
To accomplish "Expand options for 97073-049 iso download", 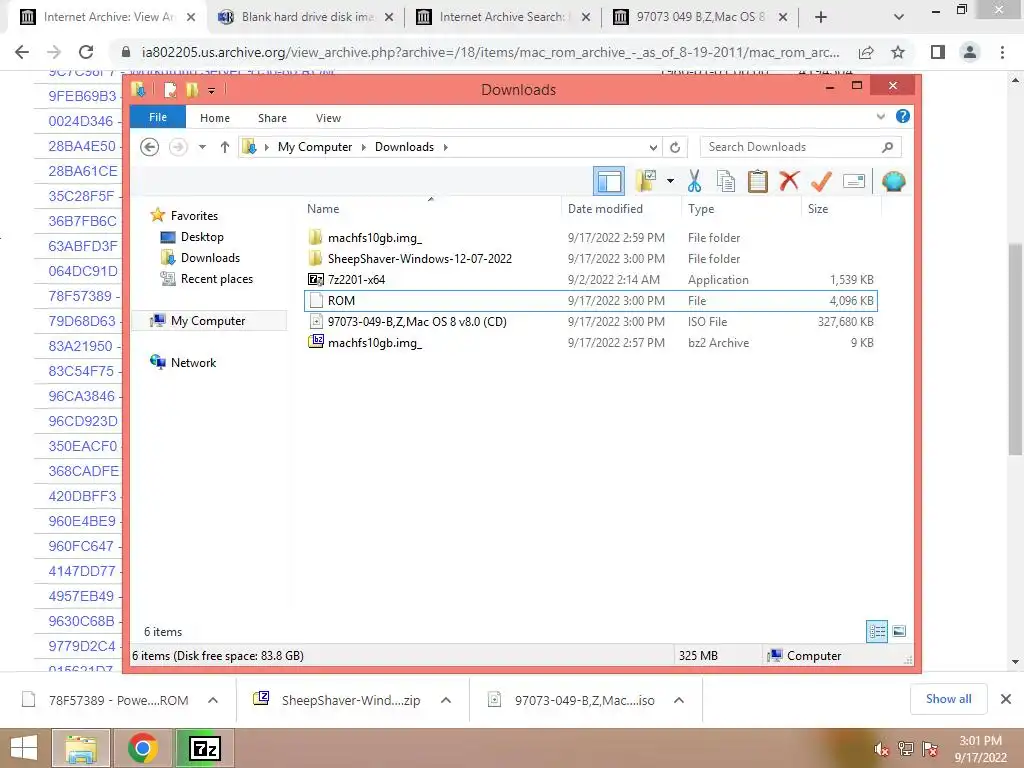I will (679, 700).
